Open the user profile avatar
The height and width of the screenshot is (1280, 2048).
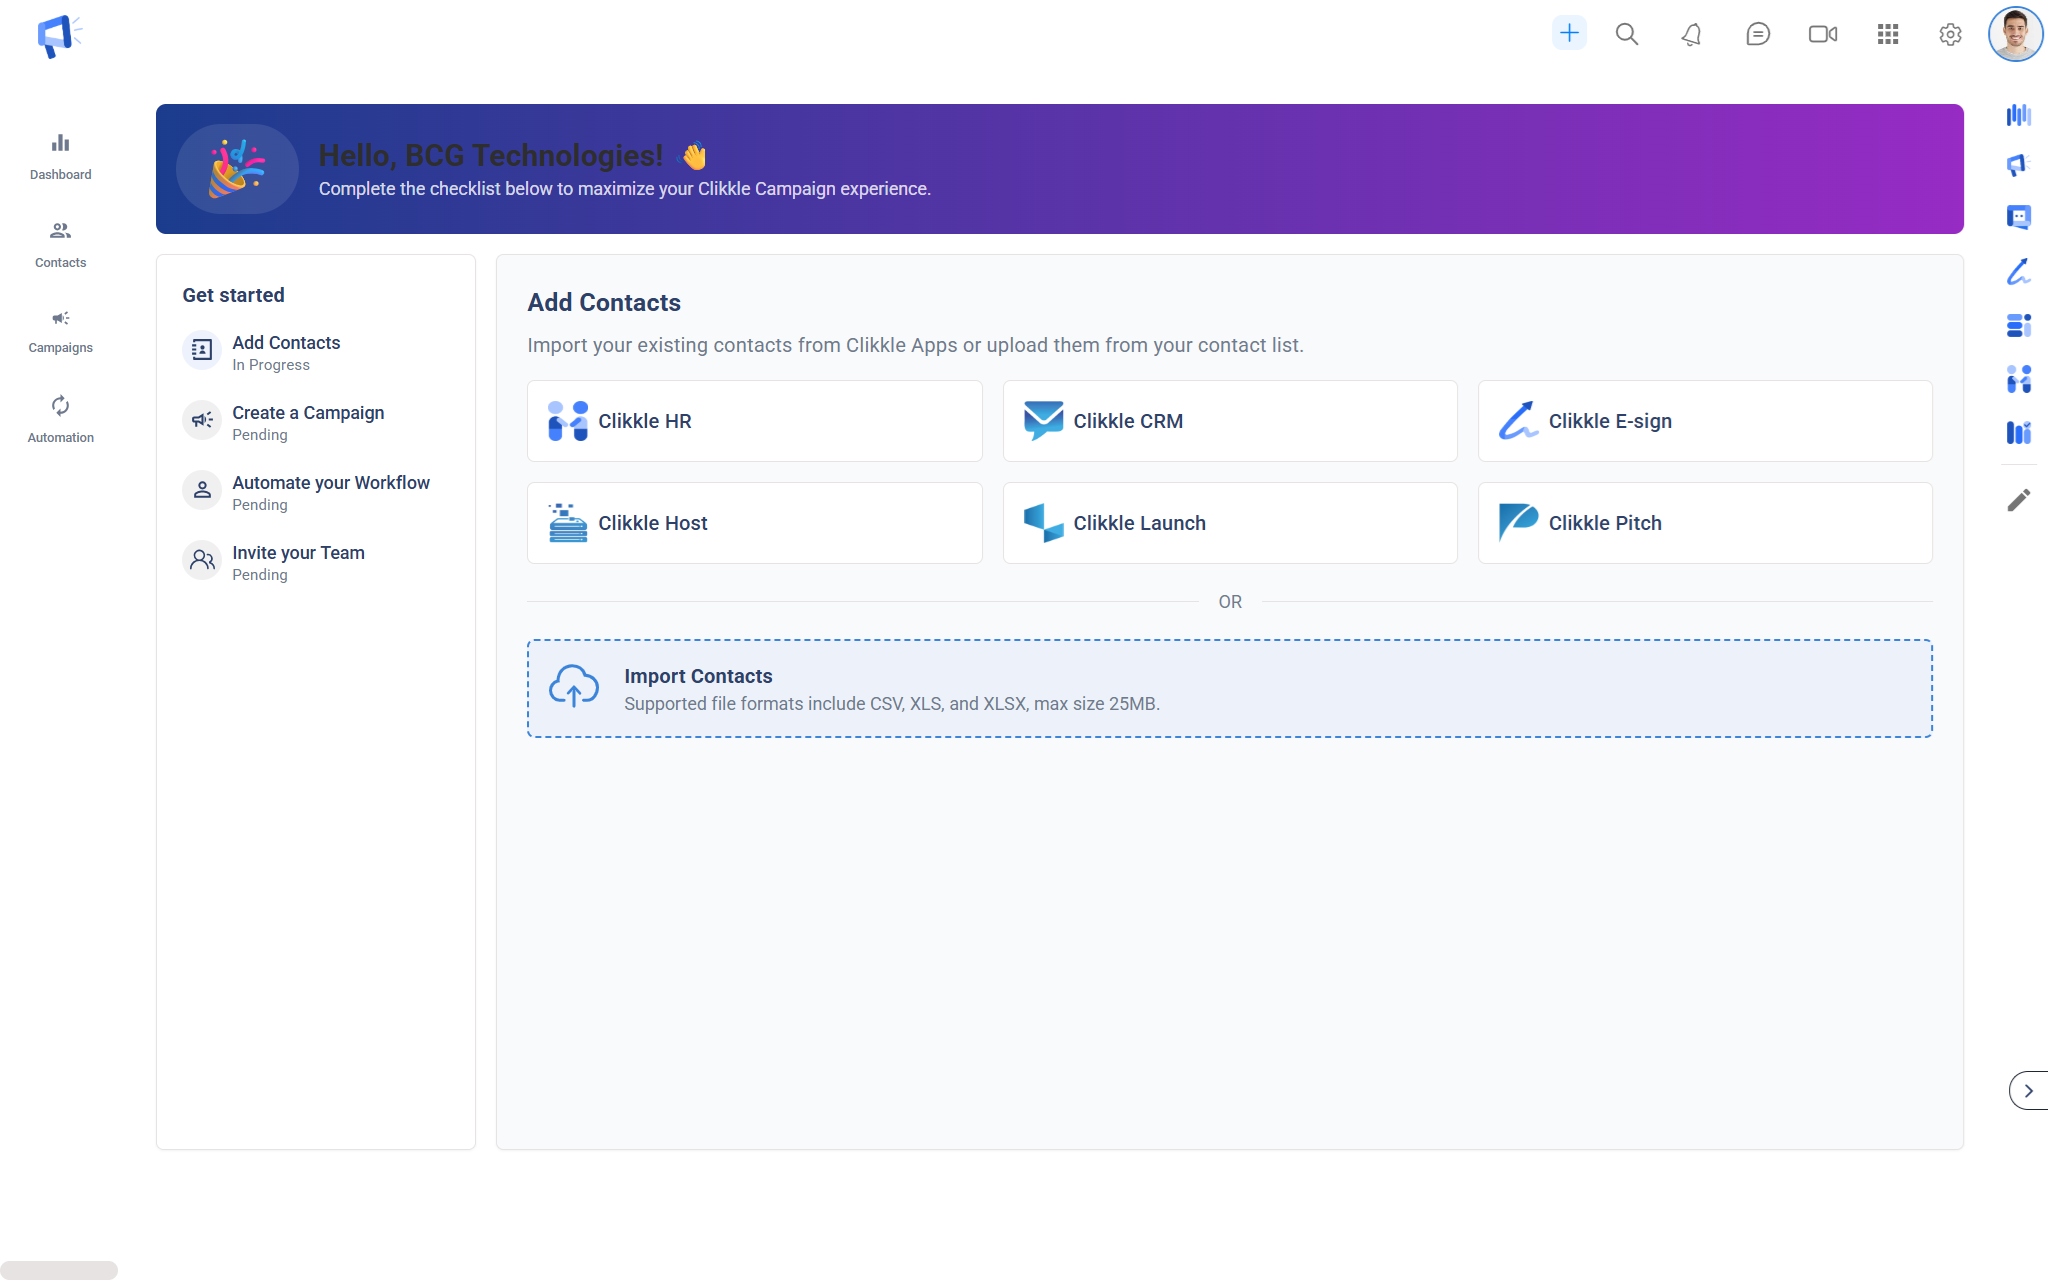pyautogui.click(x=2014, y=34)
